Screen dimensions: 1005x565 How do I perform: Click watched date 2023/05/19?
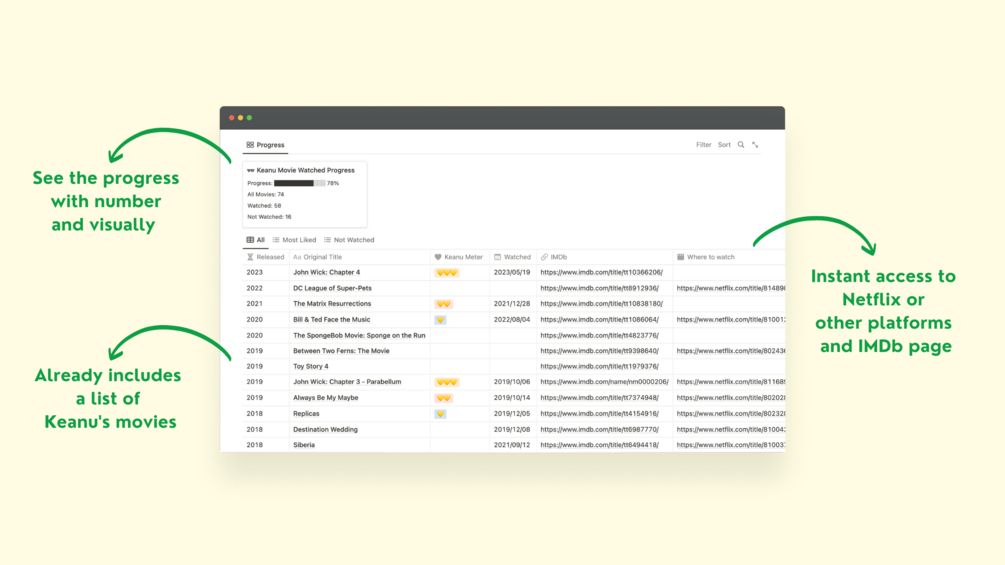[x=511, y=272]
